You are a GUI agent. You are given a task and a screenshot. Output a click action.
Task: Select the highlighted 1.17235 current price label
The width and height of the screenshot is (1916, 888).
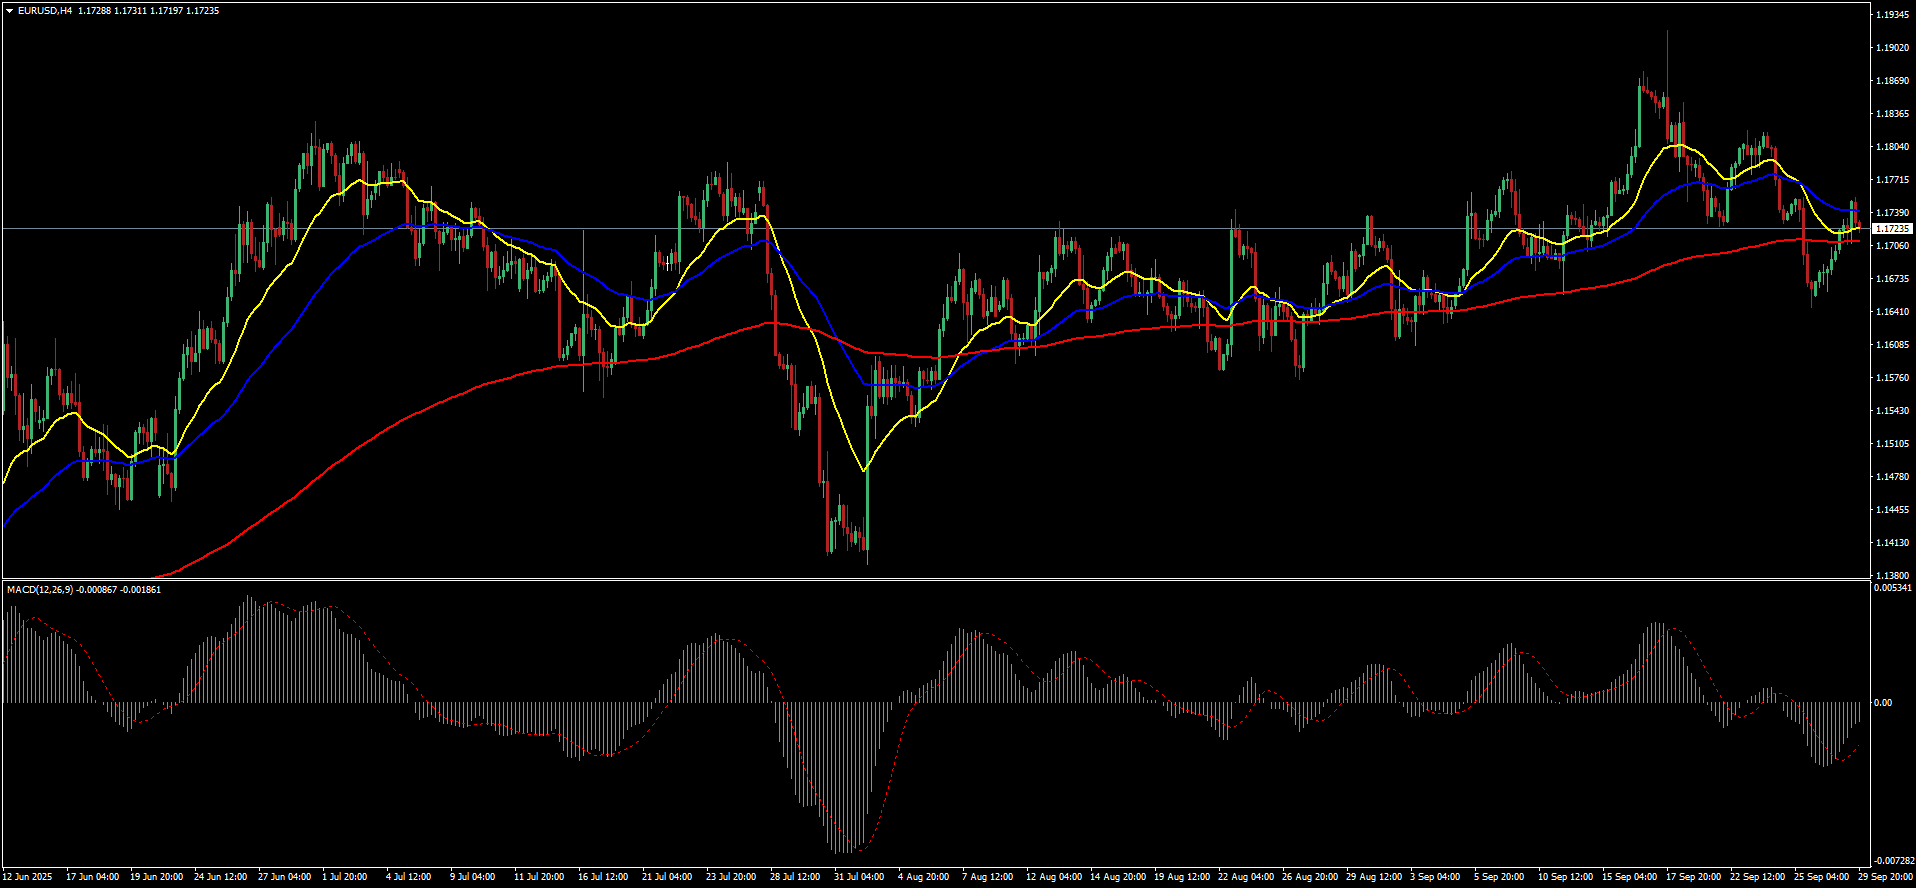click(x=1891, y=229)
